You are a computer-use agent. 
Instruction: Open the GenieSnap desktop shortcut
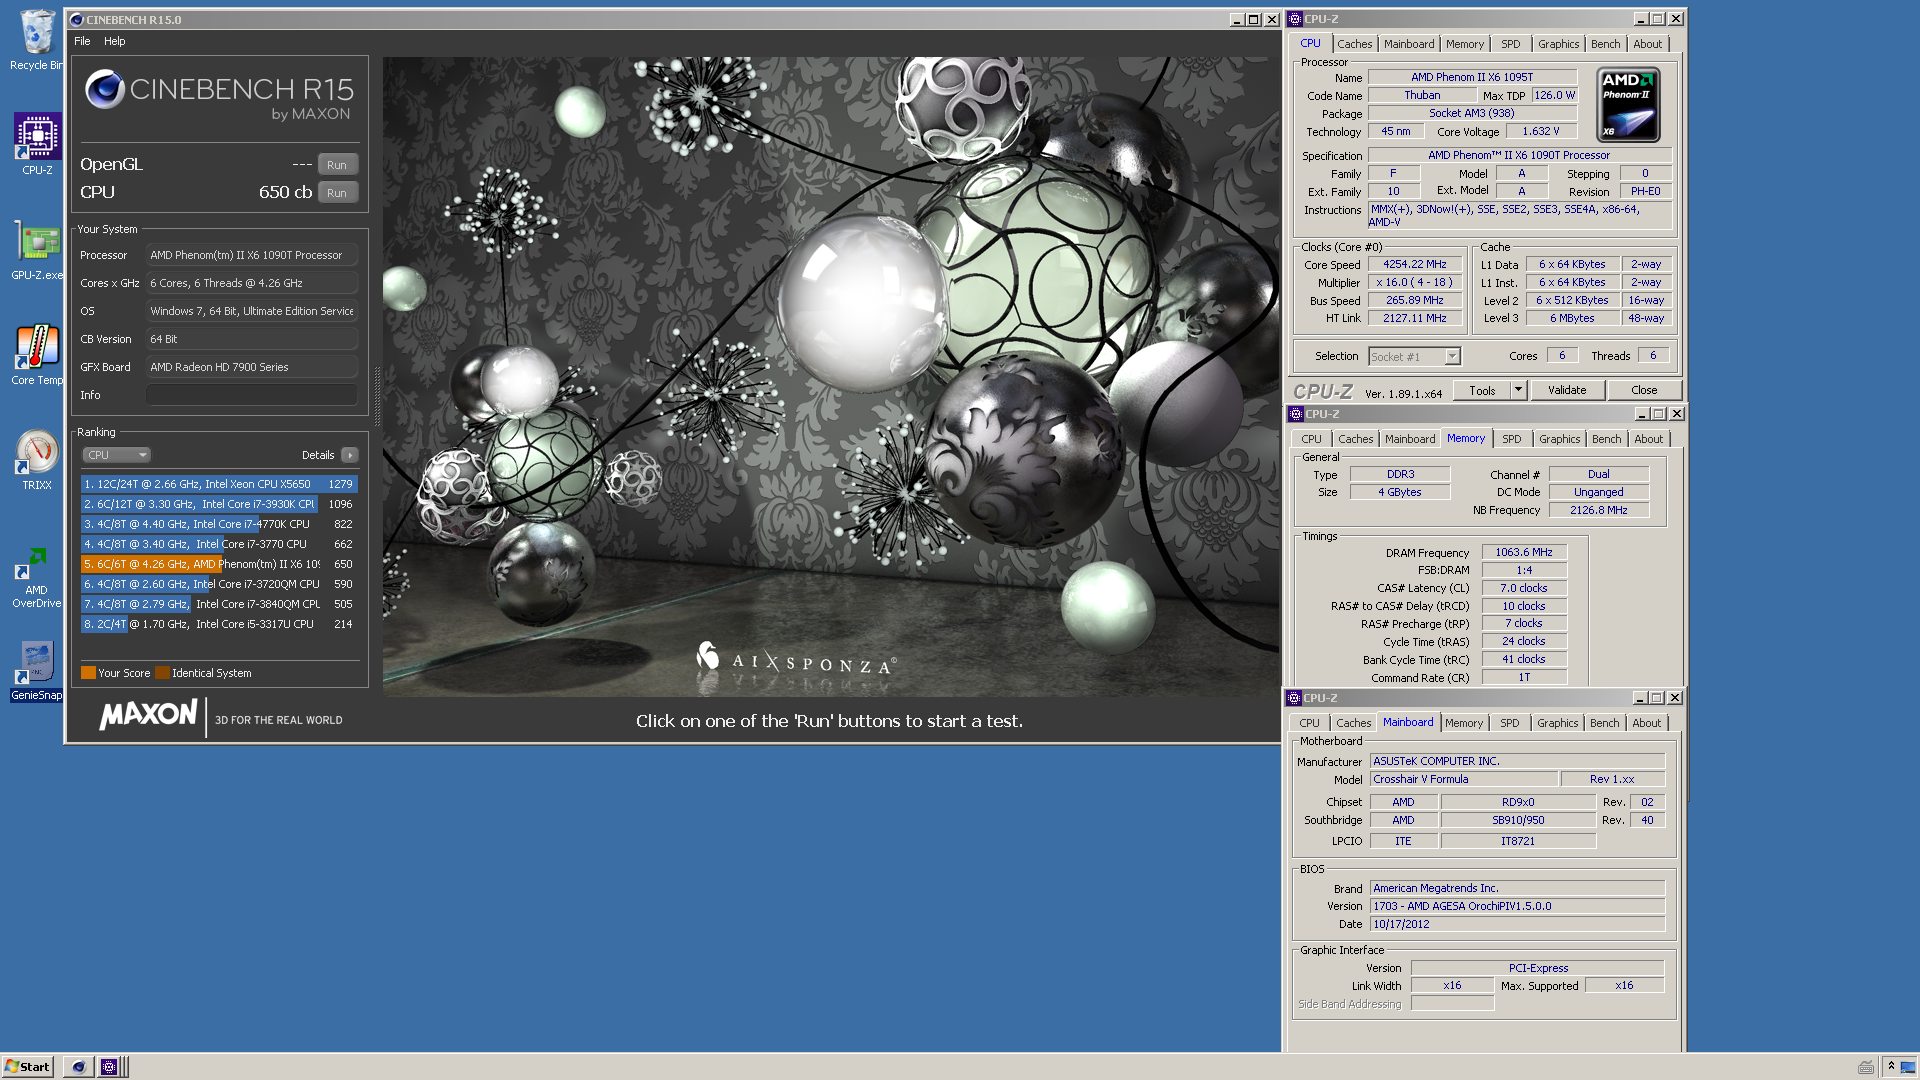click(x=37, y=670)
